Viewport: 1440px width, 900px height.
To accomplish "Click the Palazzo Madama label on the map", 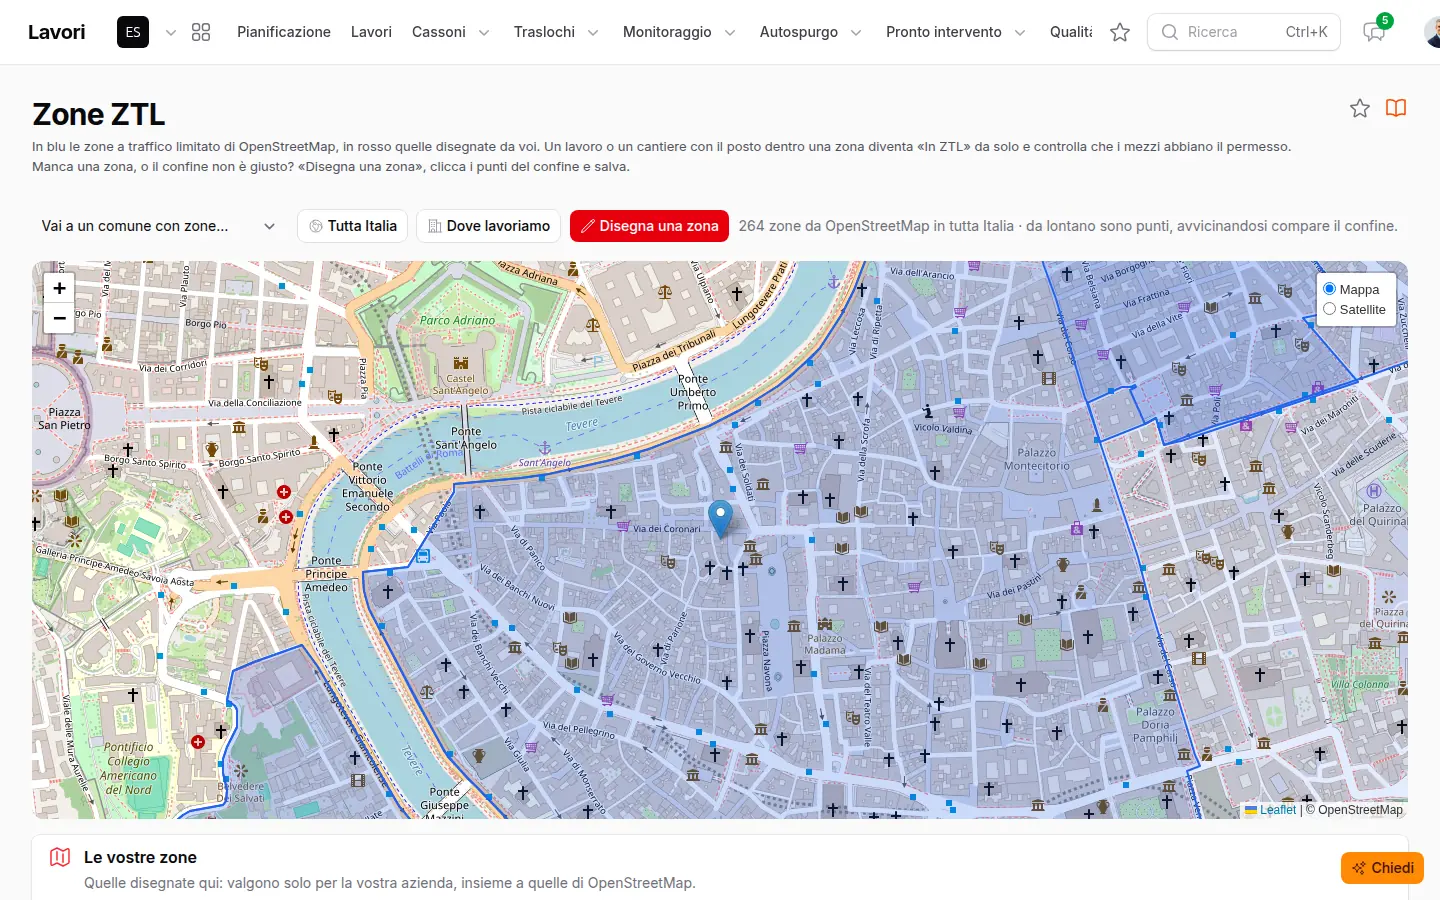I will point(825,644).
